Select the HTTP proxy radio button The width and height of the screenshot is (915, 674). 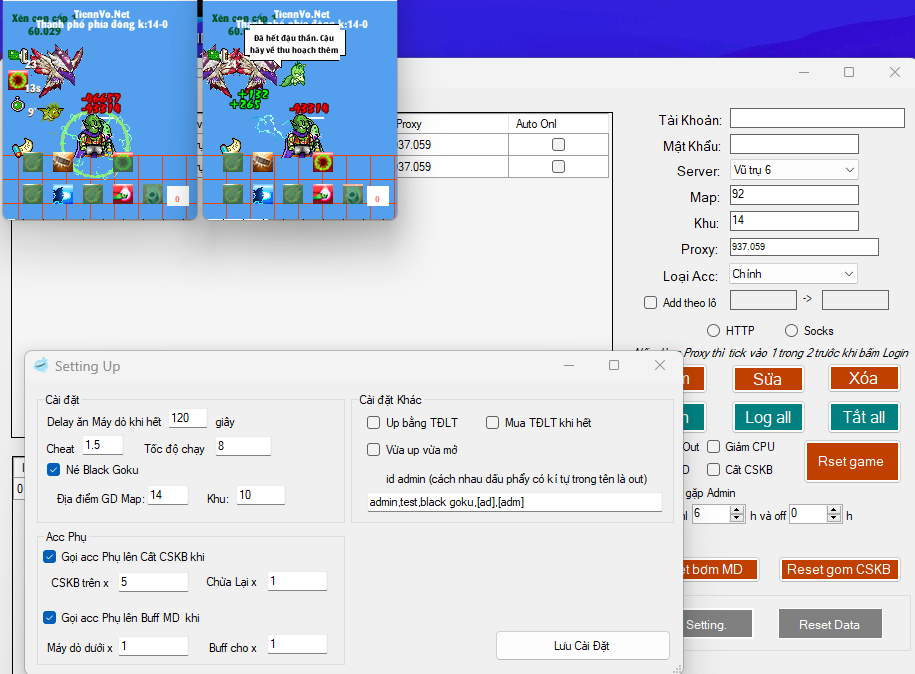point(713,331)
